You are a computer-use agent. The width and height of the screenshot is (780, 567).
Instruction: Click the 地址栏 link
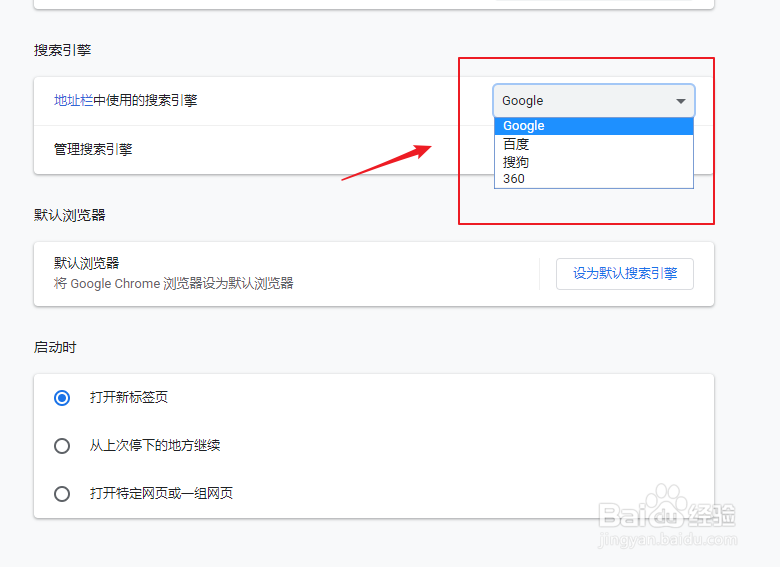(x=74, y=100)
